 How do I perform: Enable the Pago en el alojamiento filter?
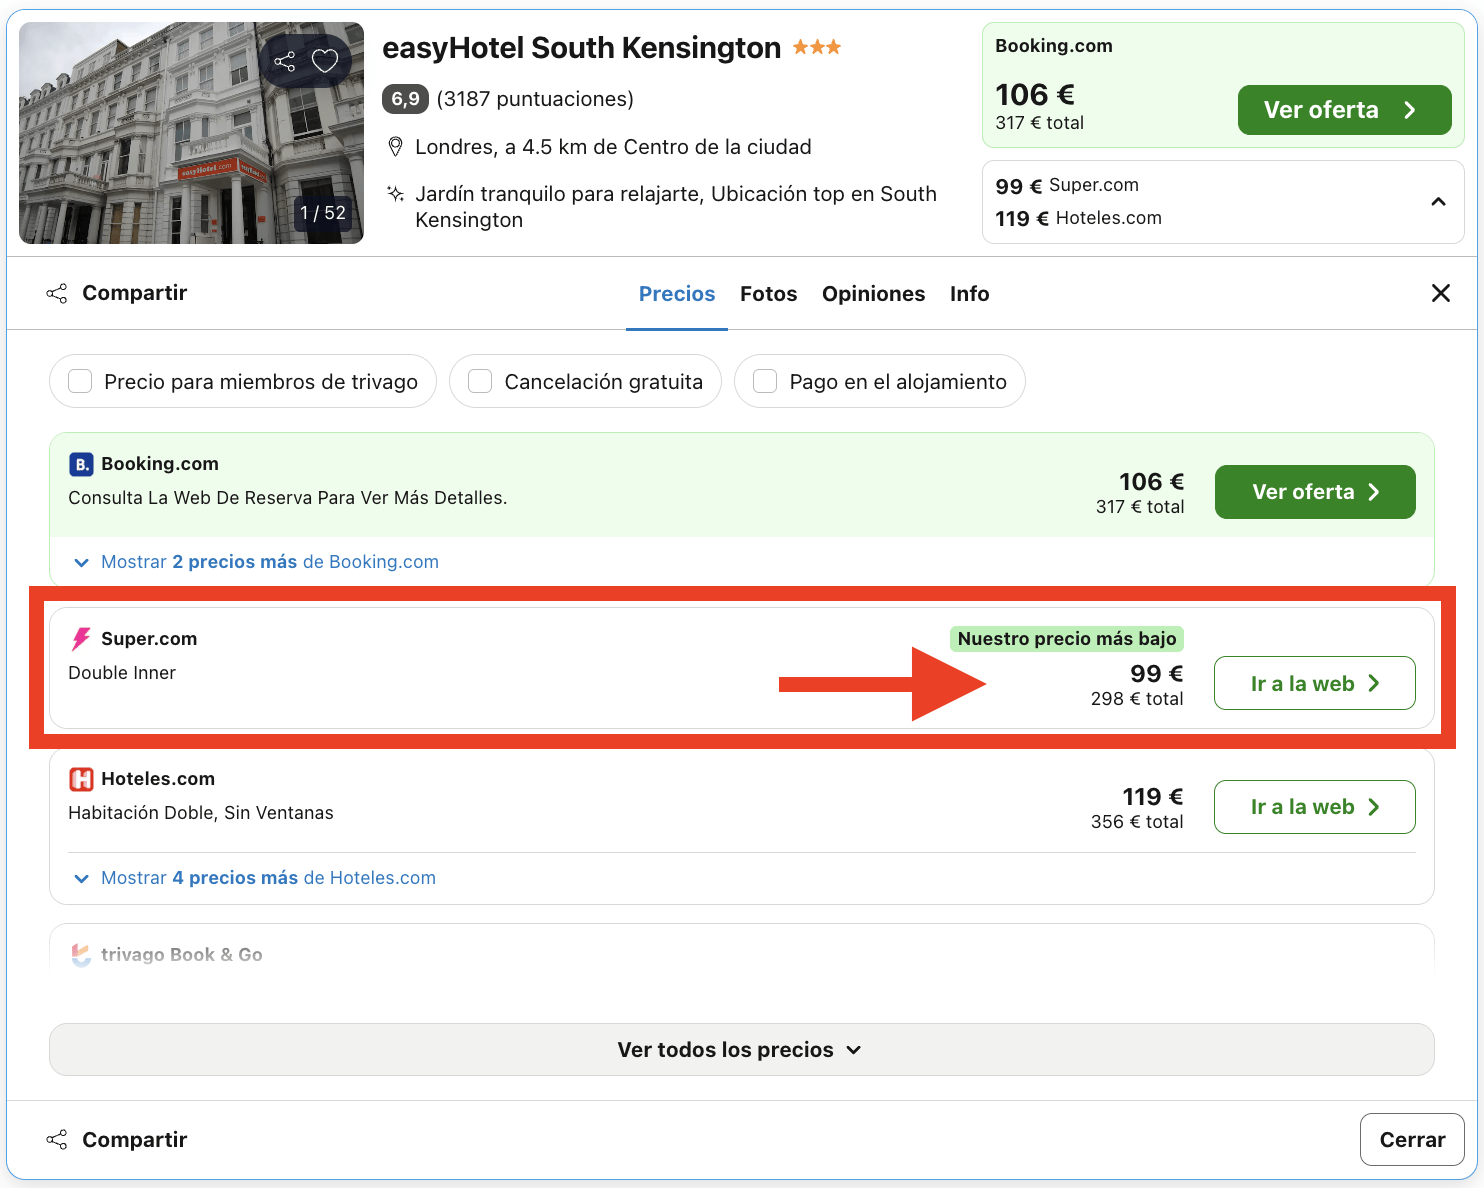click(x=765, y=381)
